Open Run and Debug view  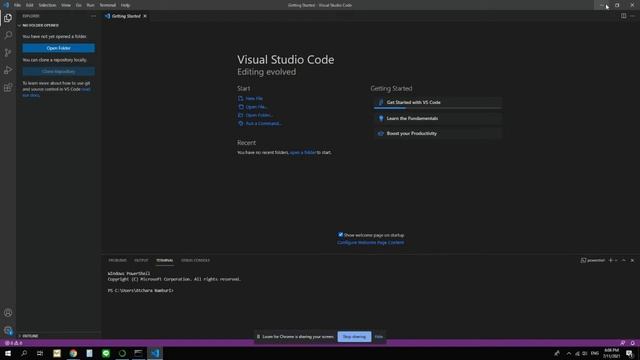(8, 70)
